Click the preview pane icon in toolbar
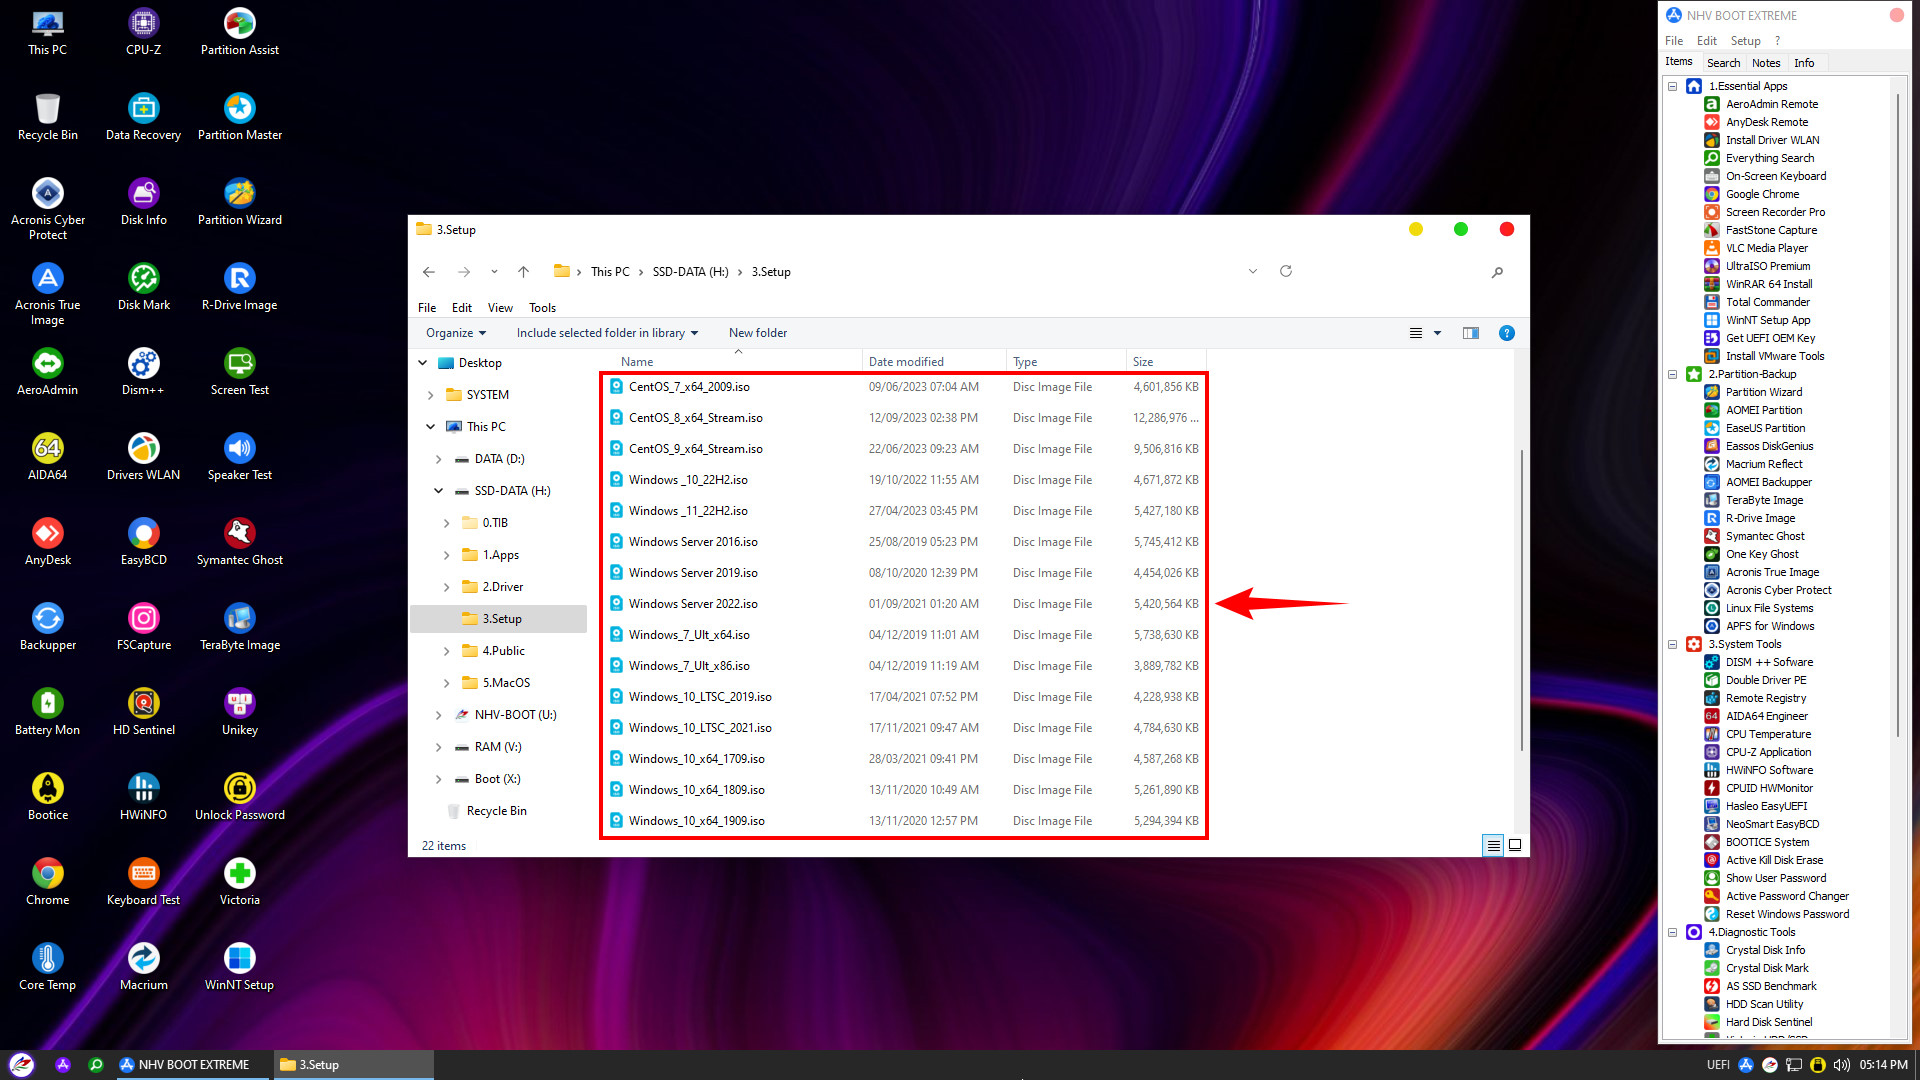Image resolution: width=1920 pixels, height=1080 pixels. 1470,333
